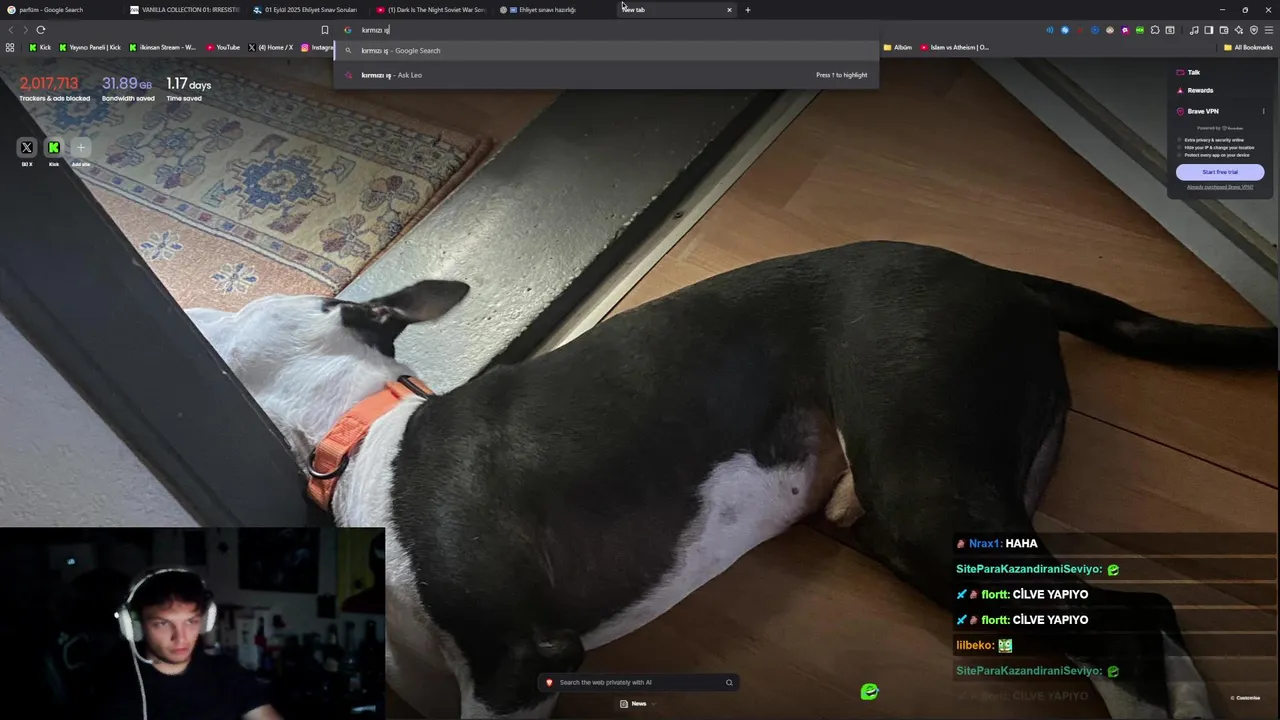The width and height of the screenshot is (1280, 720).
Task: Open the ikinsan Stream bookmark
Action: click(x=162, y=47)
